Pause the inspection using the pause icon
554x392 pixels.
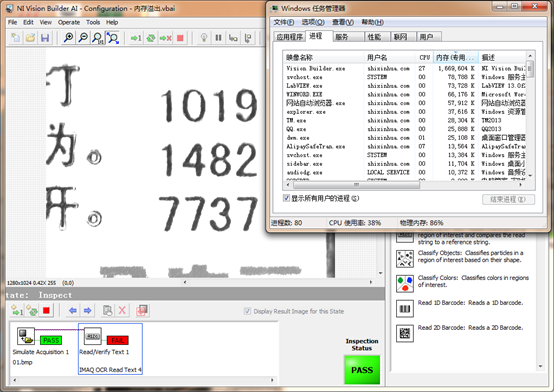click(x=218, y=37)
